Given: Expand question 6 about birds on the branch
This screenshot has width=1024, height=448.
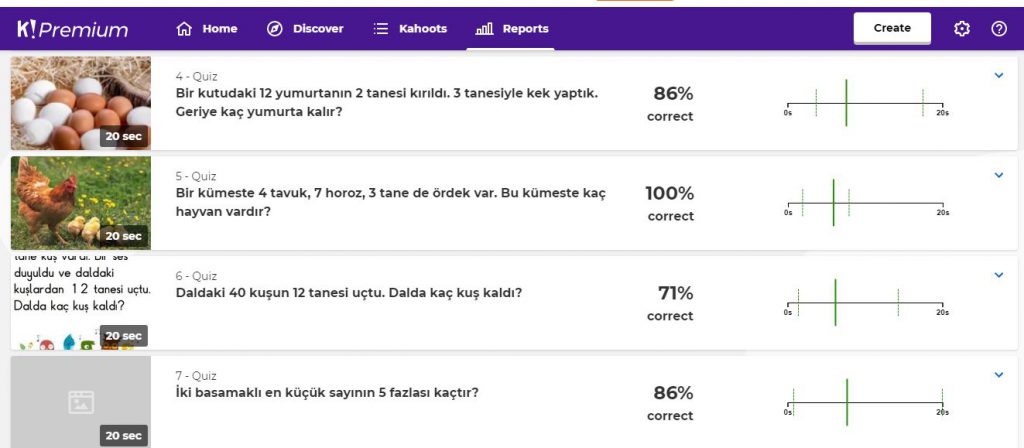Looking at the screenshot, I should click(x=999, y=275).
